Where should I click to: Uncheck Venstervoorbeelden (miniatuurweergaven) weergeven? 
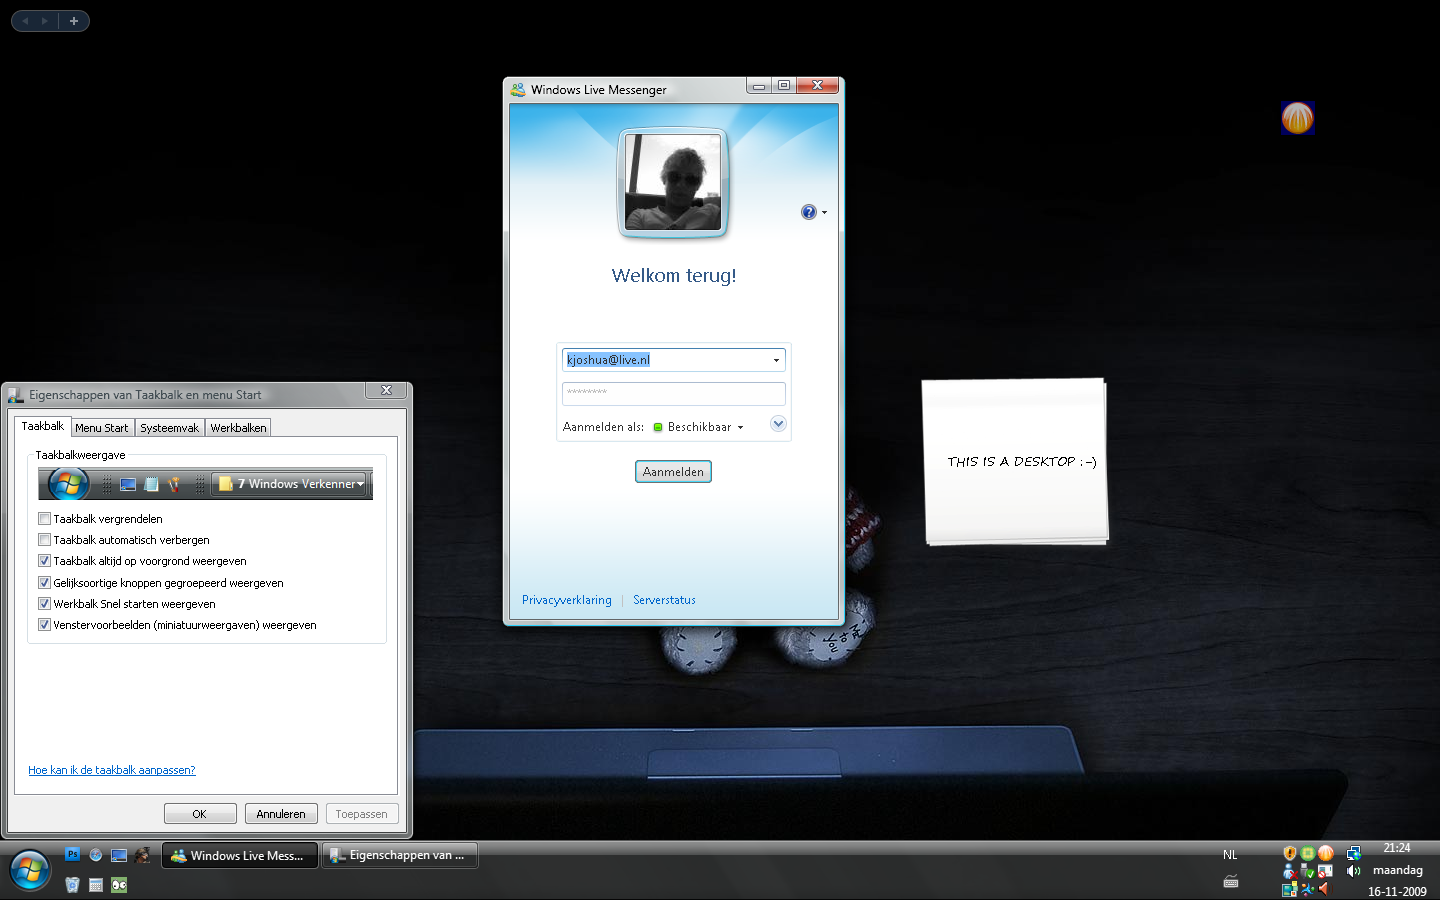point(44,624)
